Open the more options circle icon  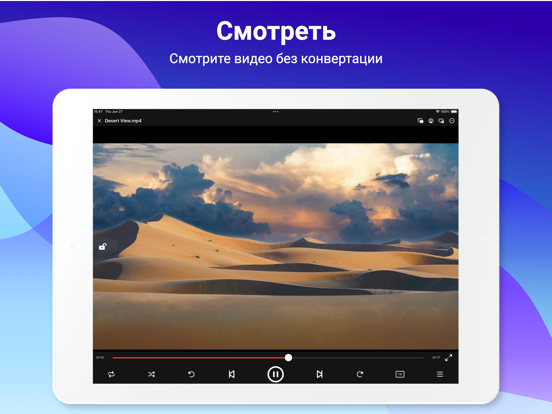click(x=452, y=121)
